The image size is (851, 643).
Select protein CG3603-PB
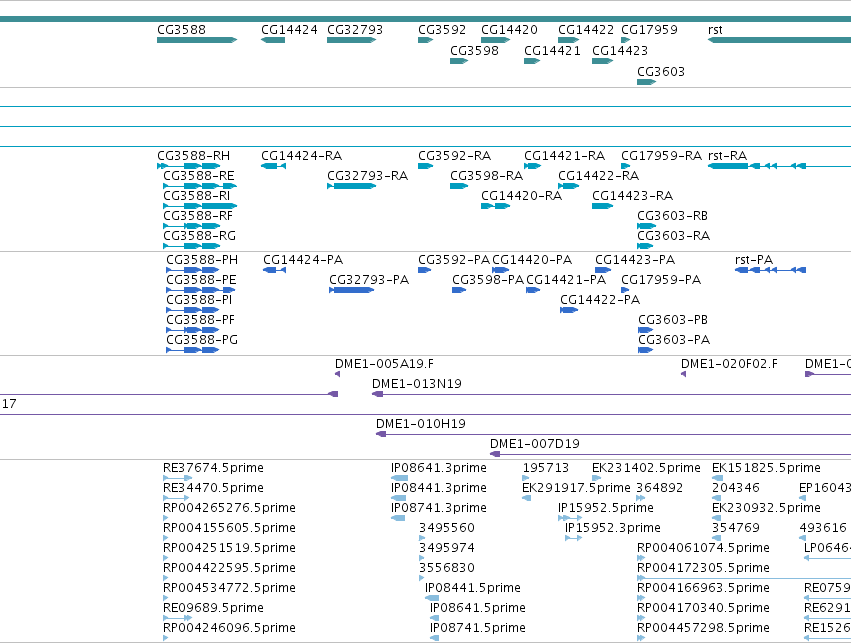coord(645,330)
